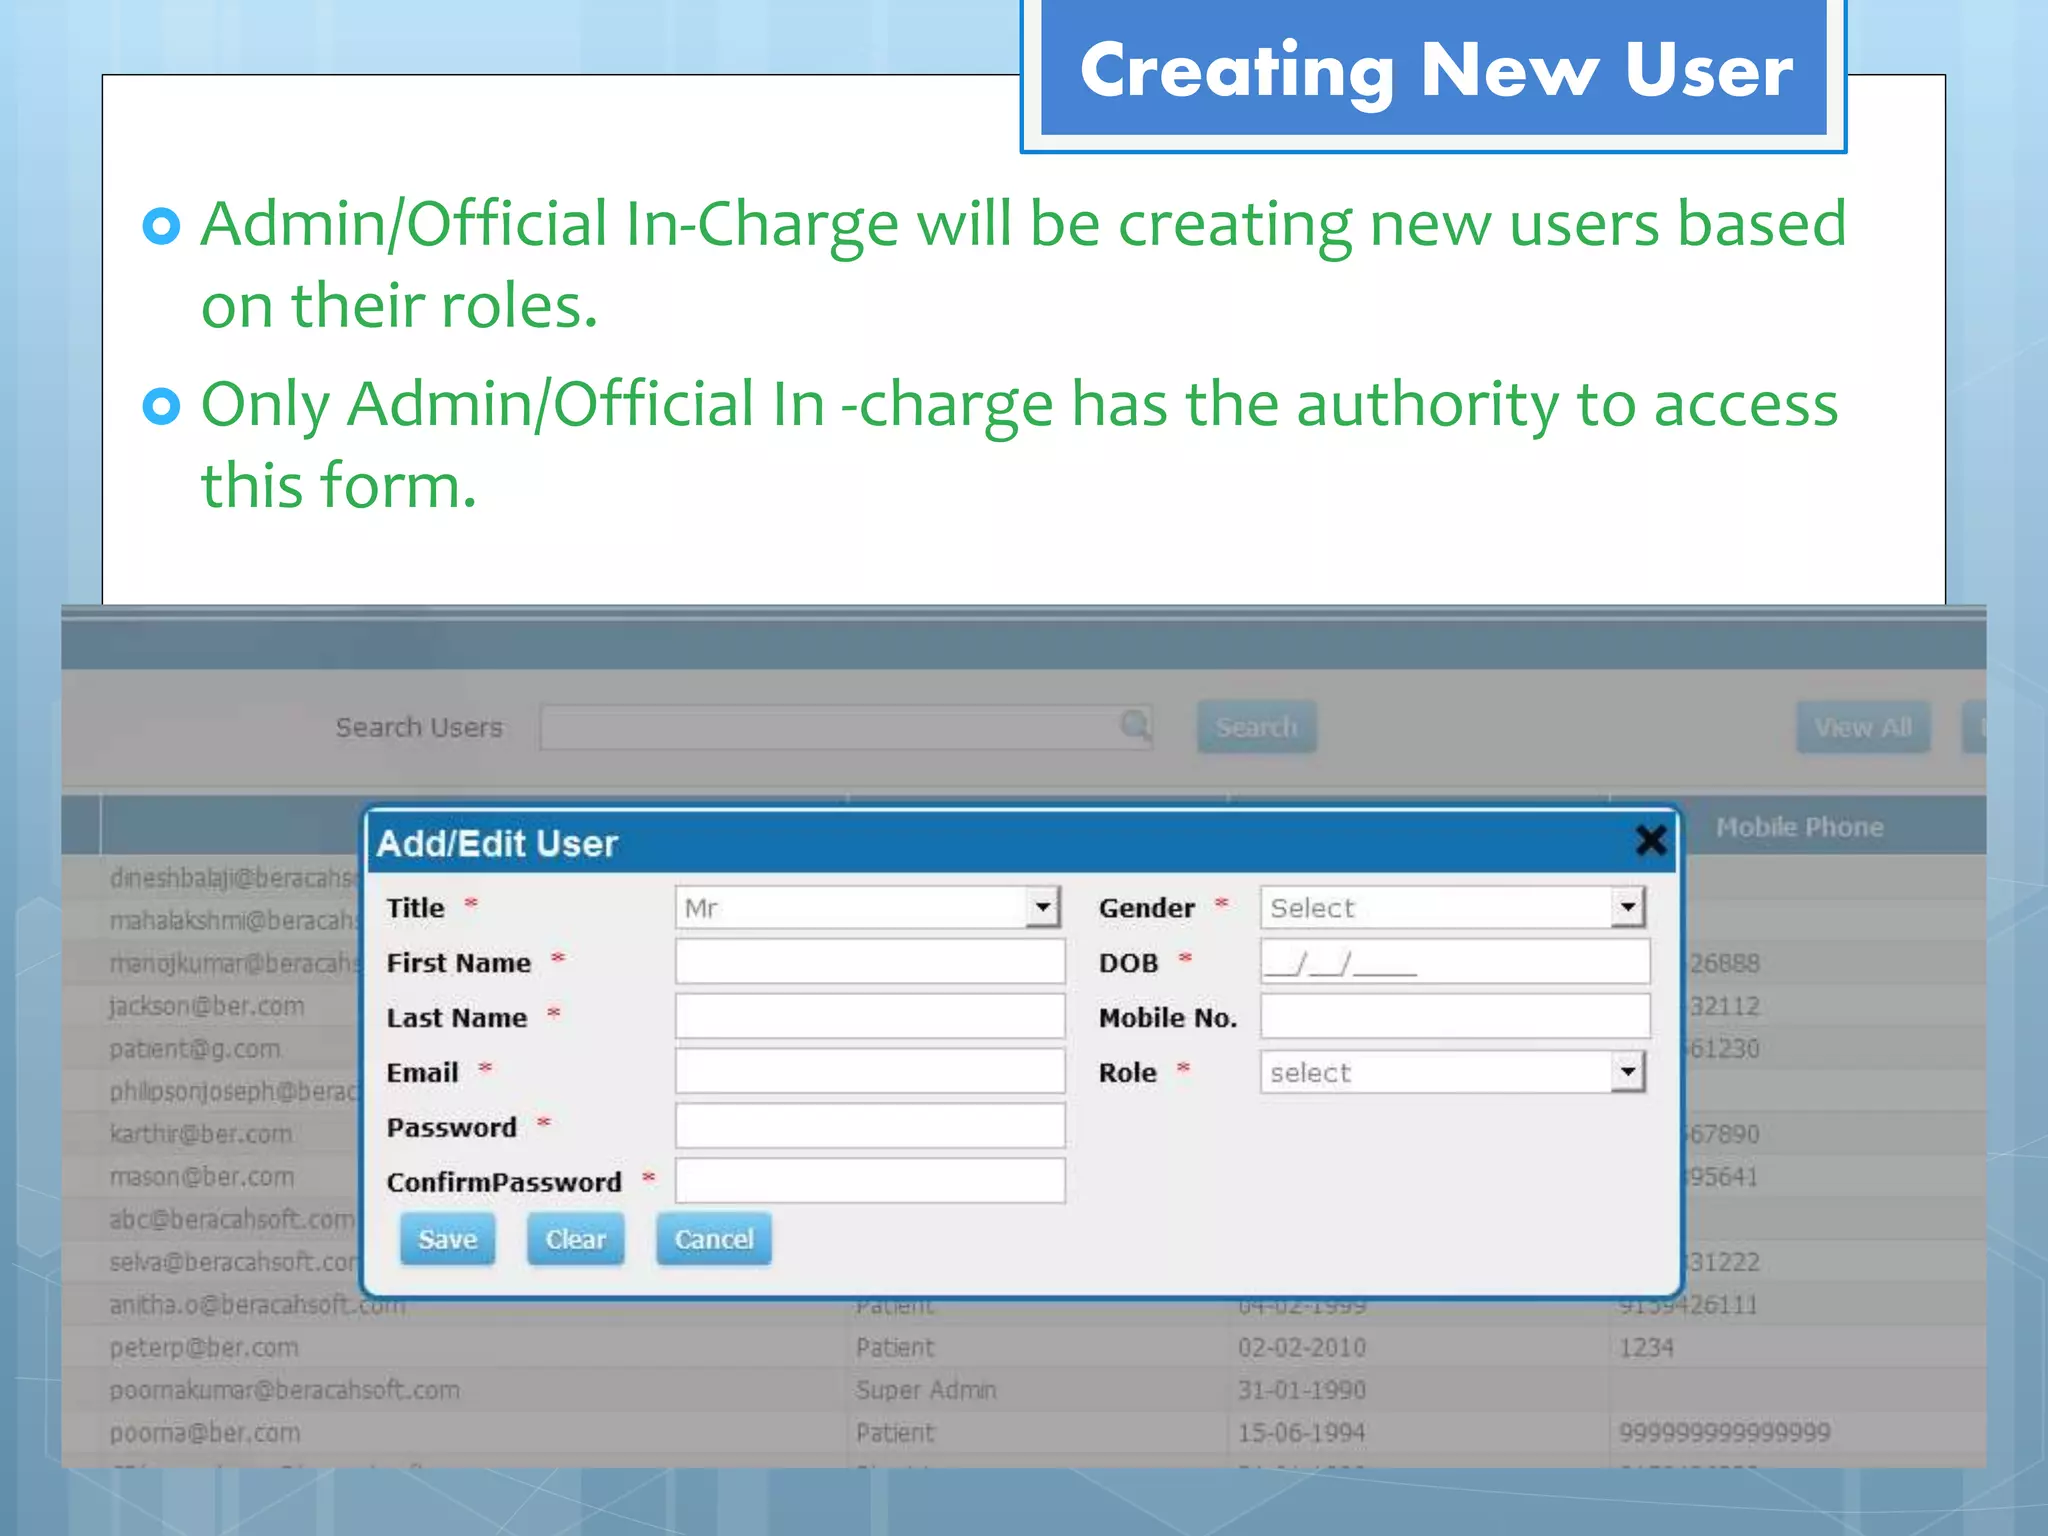Viewport: 2048px width, 1536px height.
Task: Focus the Mobile No. input field
Action: (1454, 1017)
